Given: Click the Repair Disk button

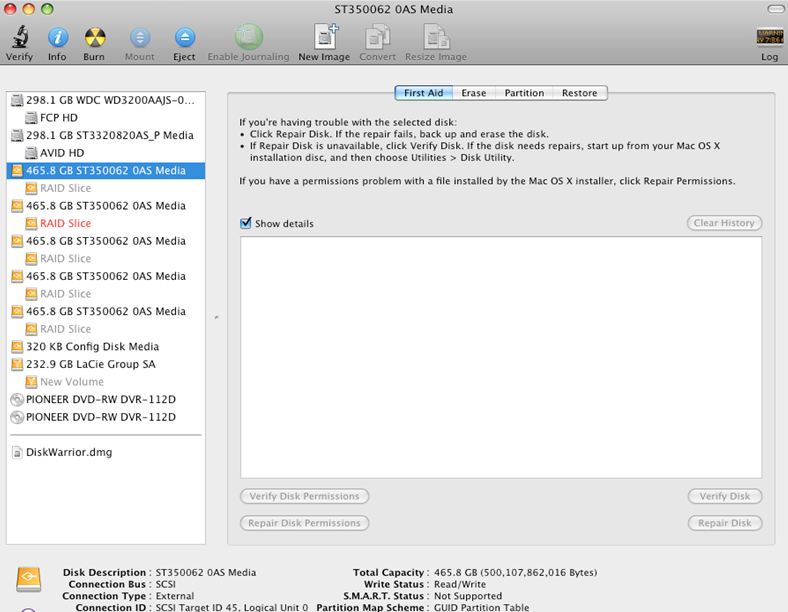Looking at the screenshot, I should pos(725,523).
